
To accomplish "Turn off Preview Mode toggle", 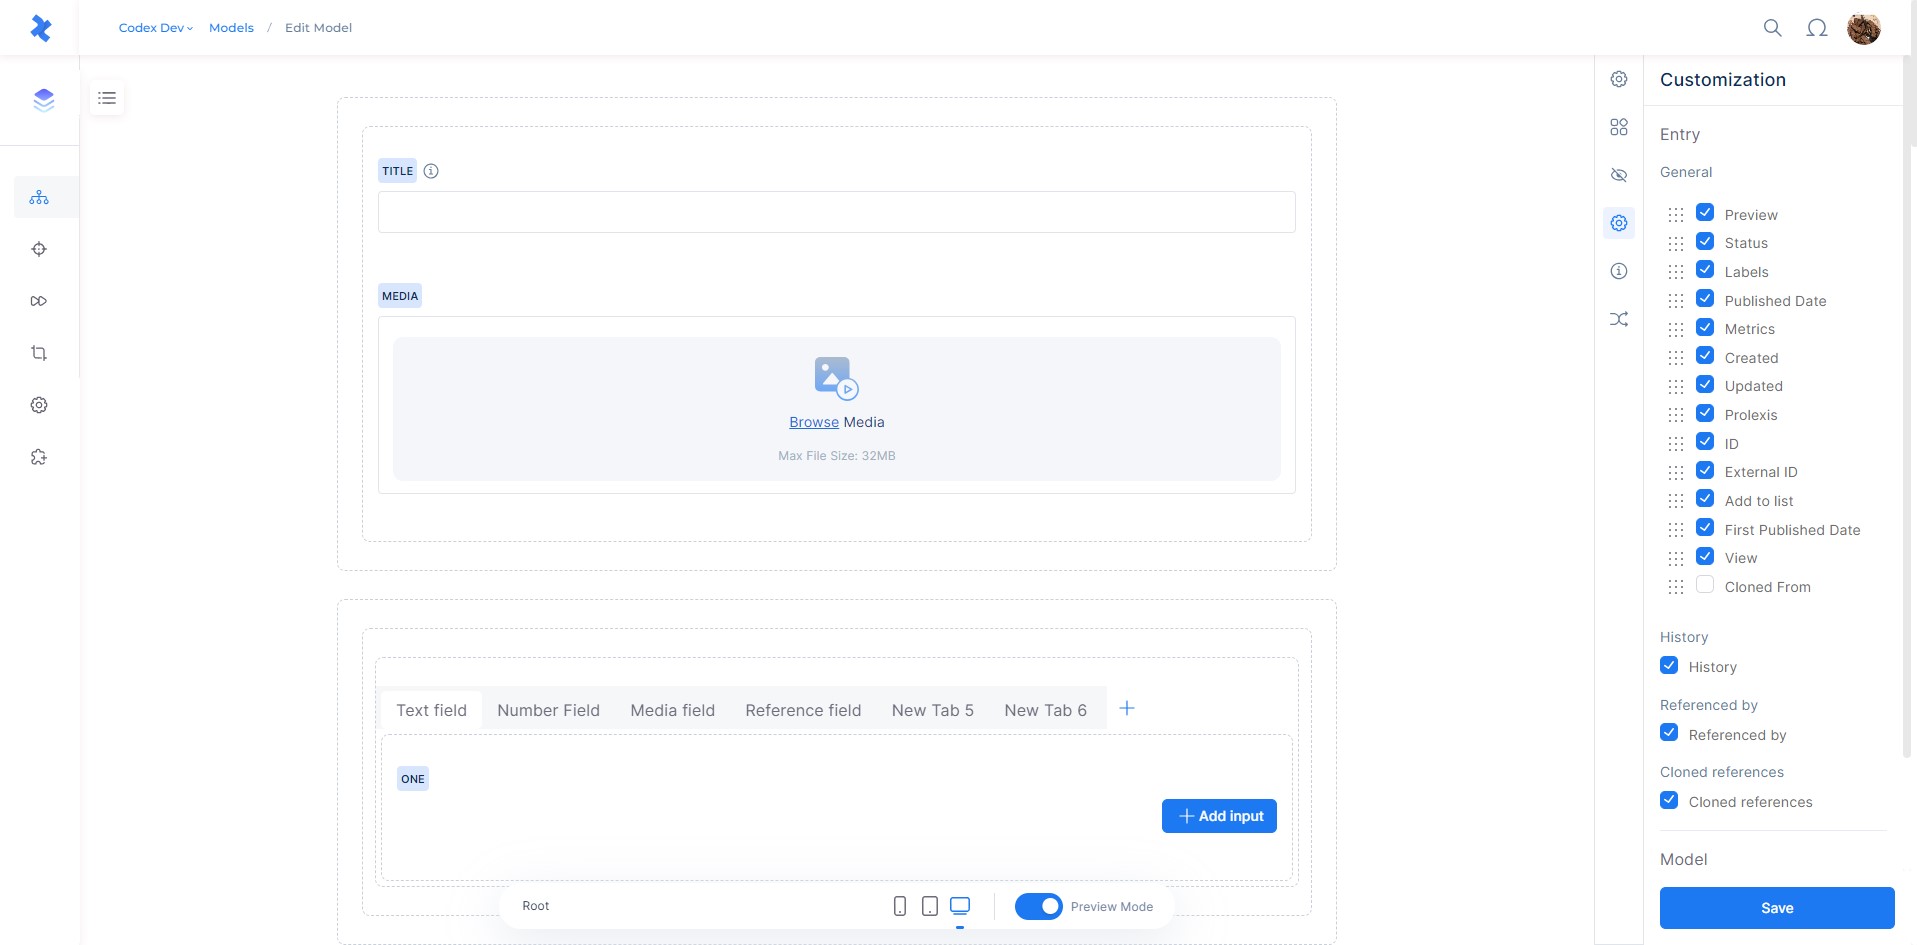I will [x=1038, y=906].
